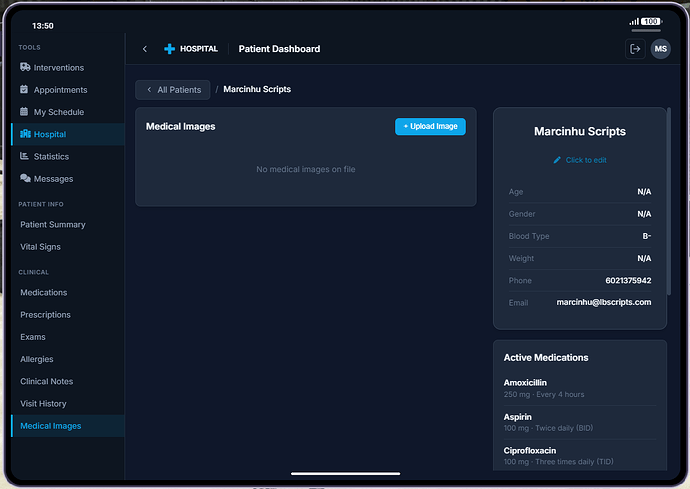Click the MS user avatar
The image size is (690, 489).
[x=660, y=49]
